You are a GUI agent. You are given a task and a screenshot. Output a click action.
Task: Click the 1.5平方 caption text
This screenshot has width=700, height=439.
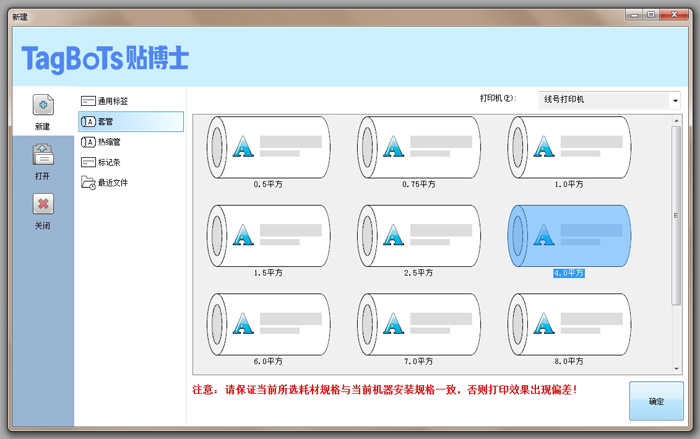tap(268, 273)
